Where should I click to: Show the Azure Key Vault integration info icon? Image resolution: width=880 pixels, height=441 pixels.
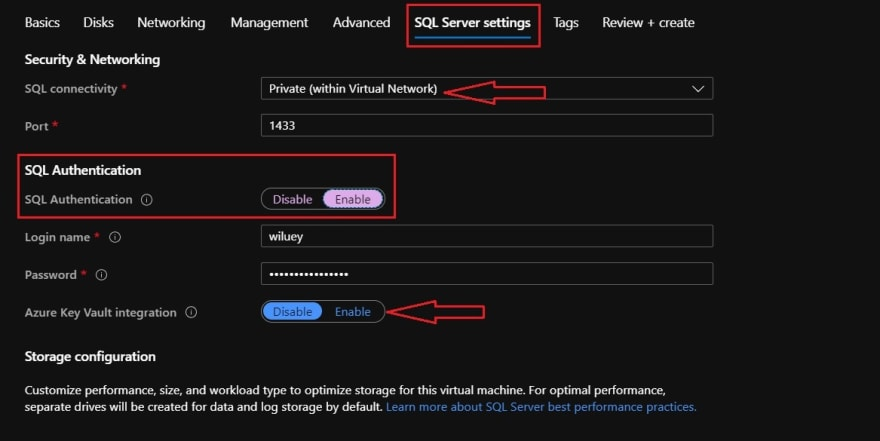191,313
